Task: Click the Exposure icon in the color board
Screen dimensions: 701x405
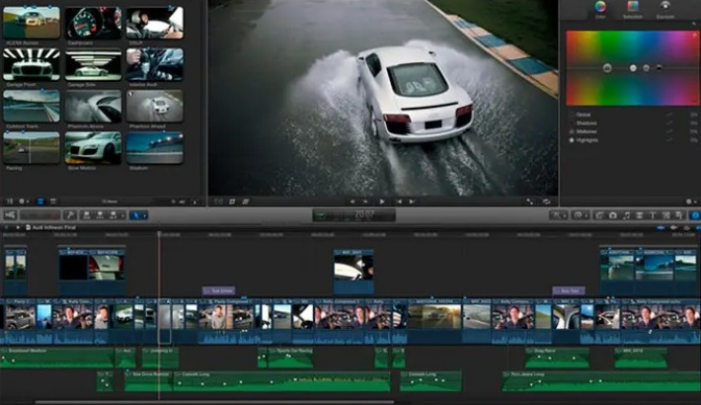Action: pos(666,8)
